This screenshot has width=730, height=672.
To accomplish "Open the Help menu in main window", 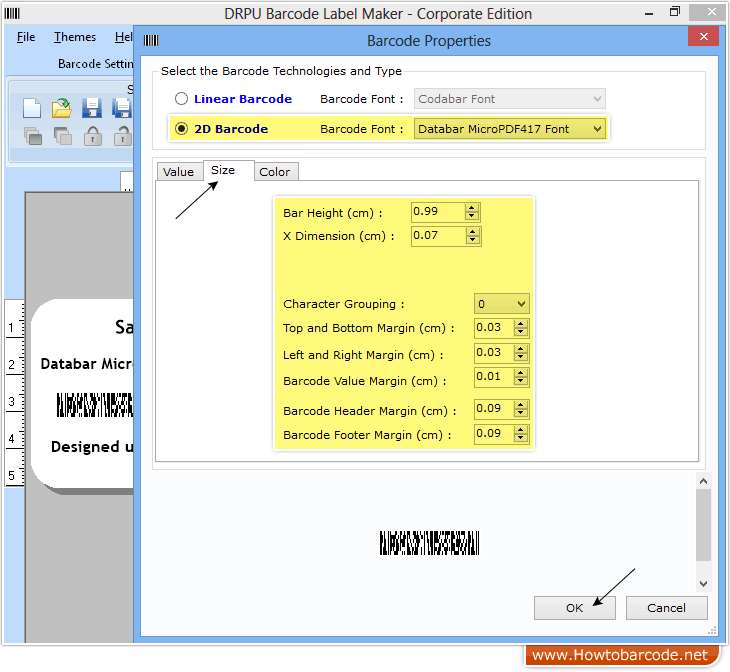I will (x=123, y=37).
